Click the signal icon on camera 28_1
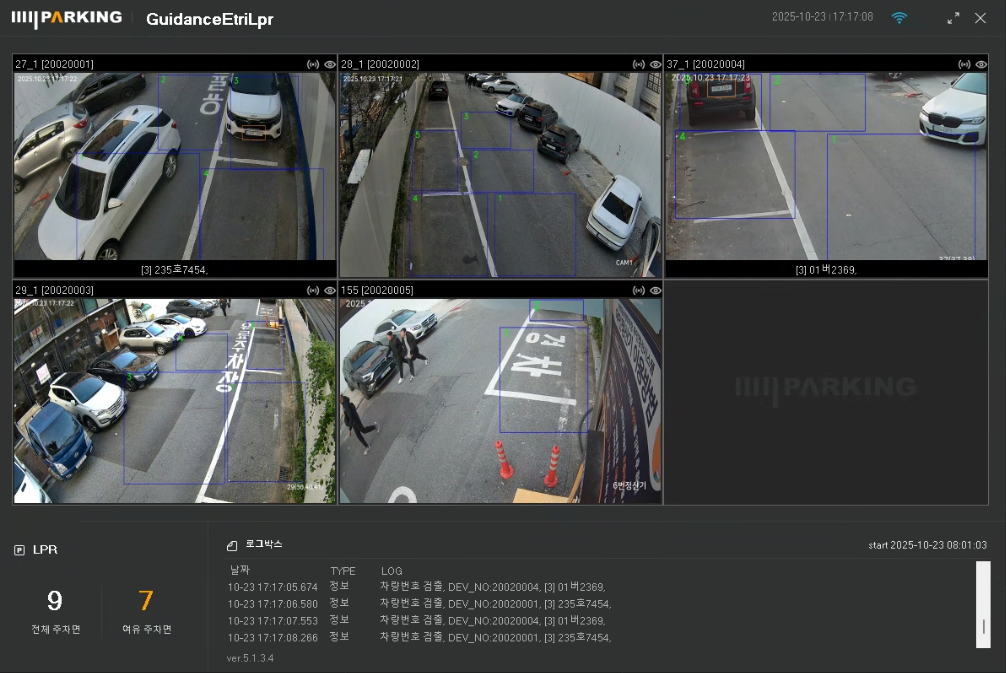1006x673 pixels. 638,64
